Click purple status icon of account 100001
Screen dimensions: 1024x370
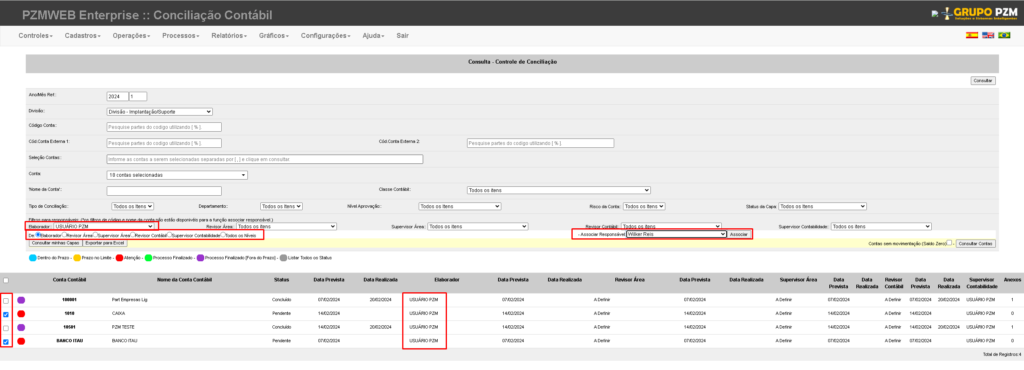22,300
